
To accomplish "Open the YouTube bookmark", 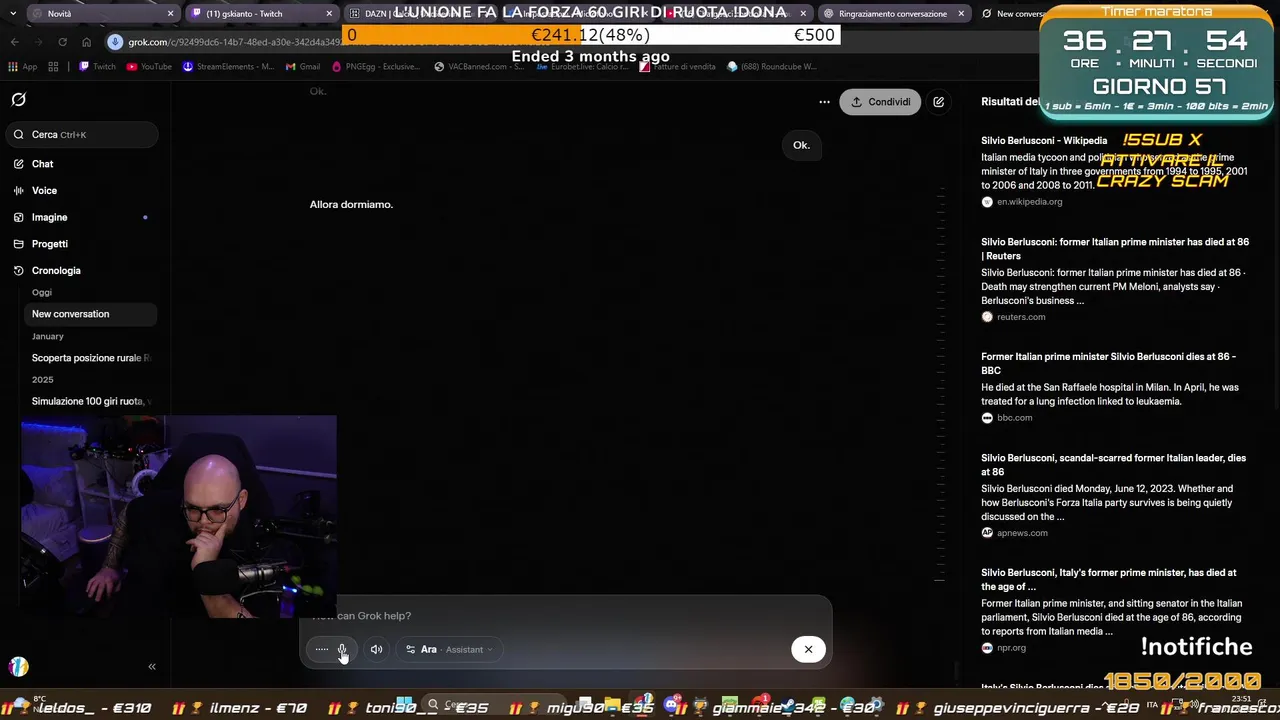I will [148, 67].
